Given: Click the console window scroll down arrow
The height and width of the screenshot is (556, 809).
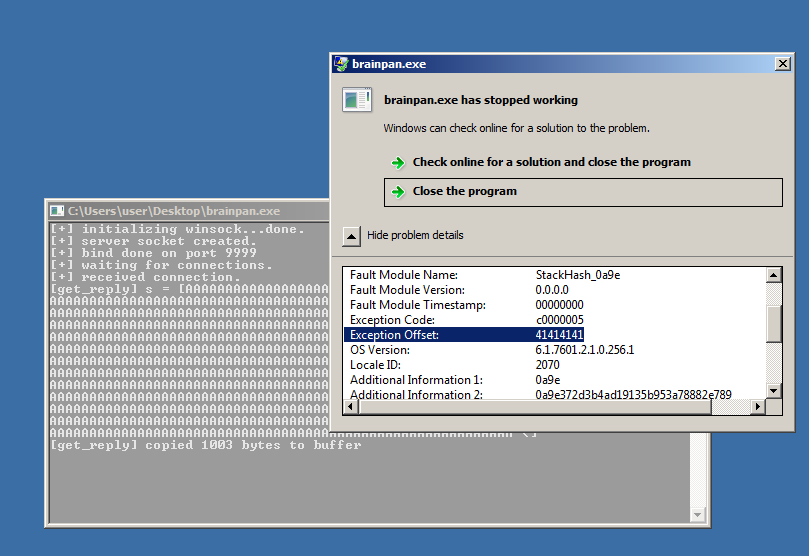Looking at the screenshot, I should pos(698,514).
